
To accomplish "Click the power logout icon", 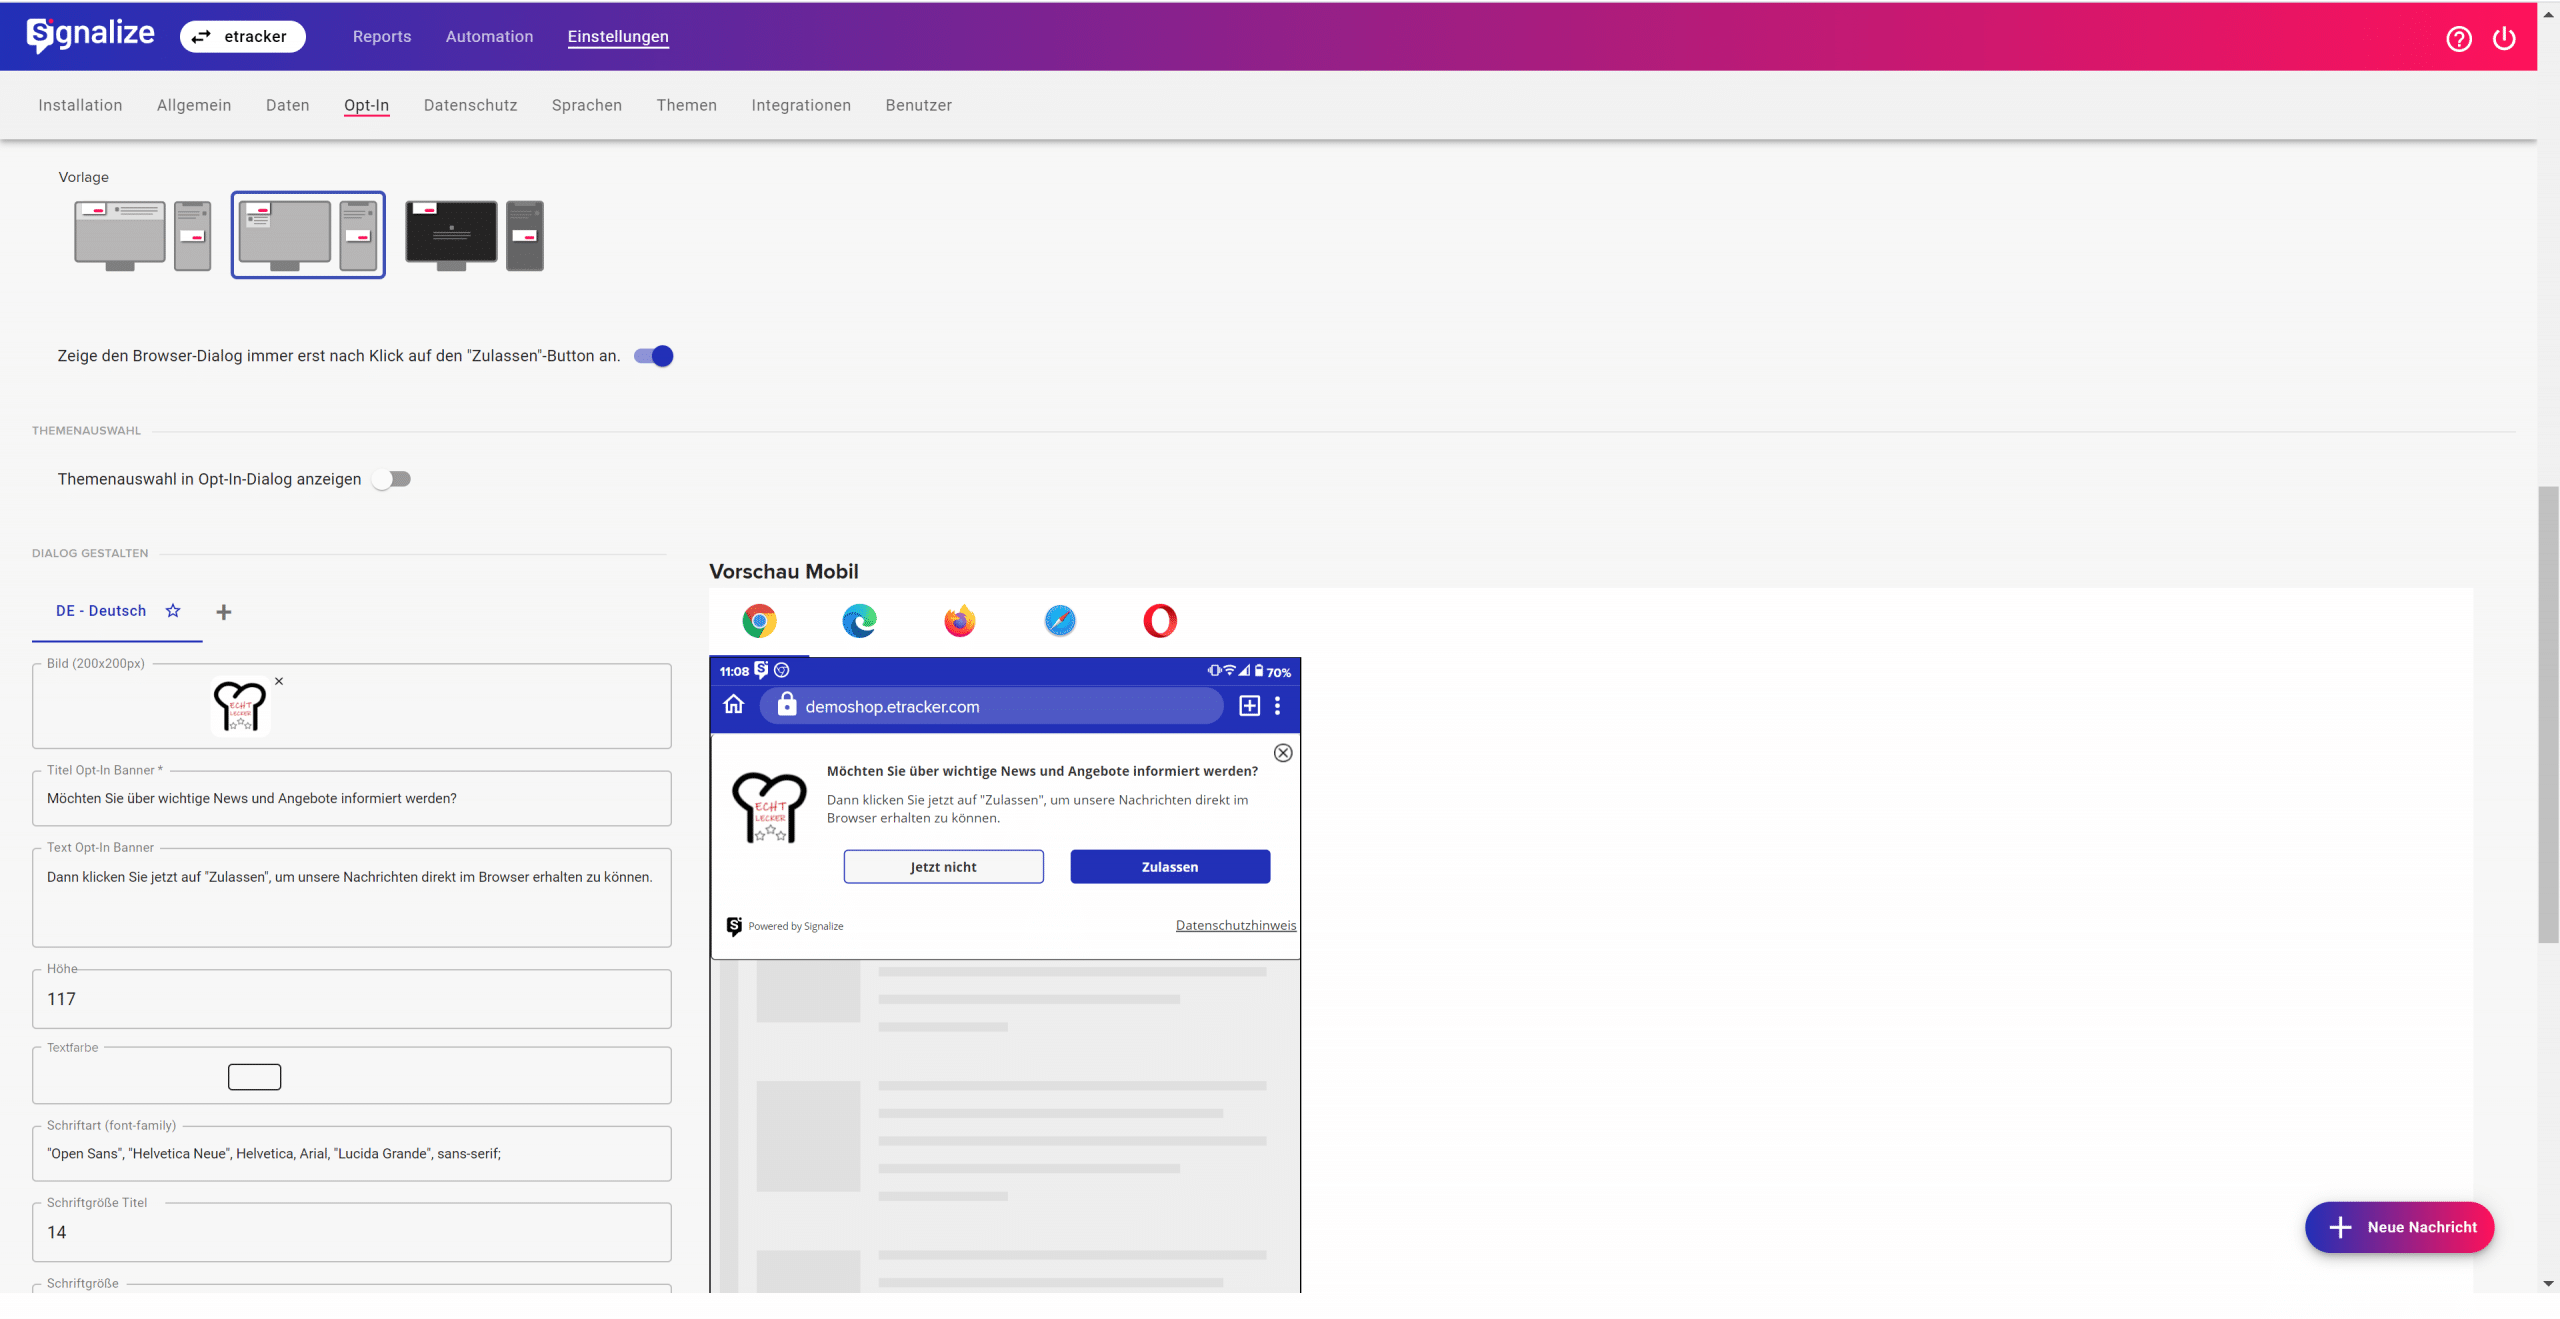I will click(x=2504, y=38).
